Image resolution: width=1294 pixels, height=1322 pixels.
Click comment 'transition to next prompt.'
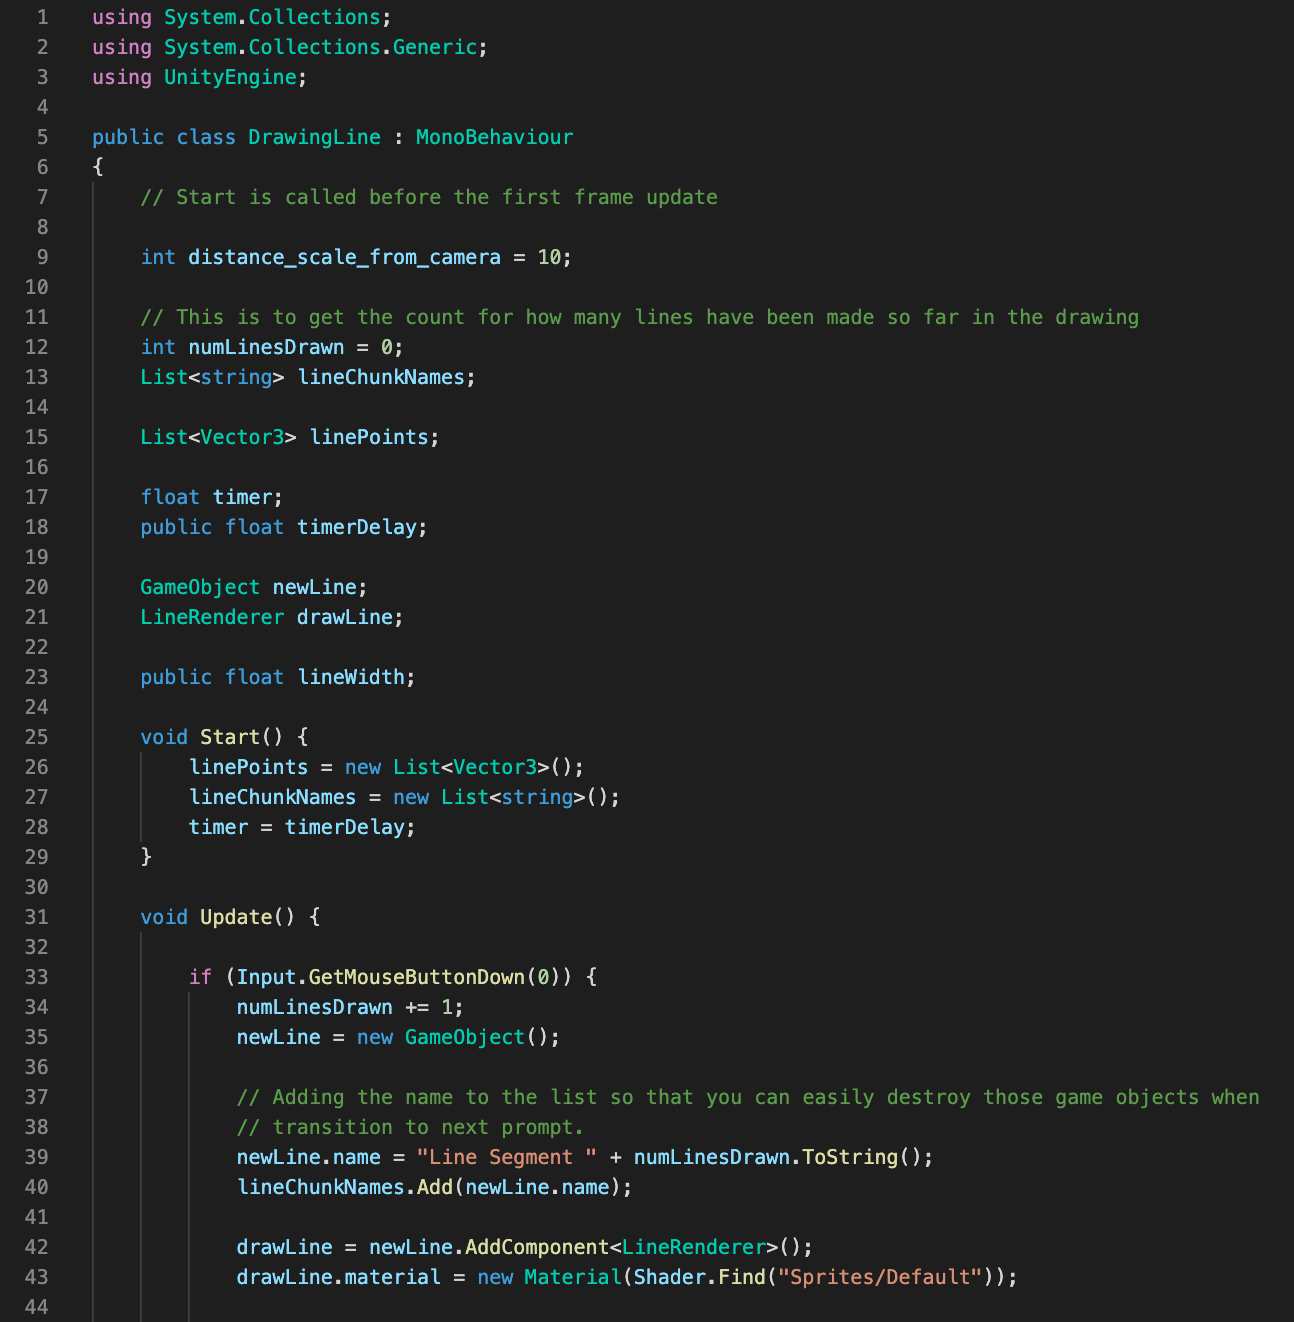(410, 1127)
